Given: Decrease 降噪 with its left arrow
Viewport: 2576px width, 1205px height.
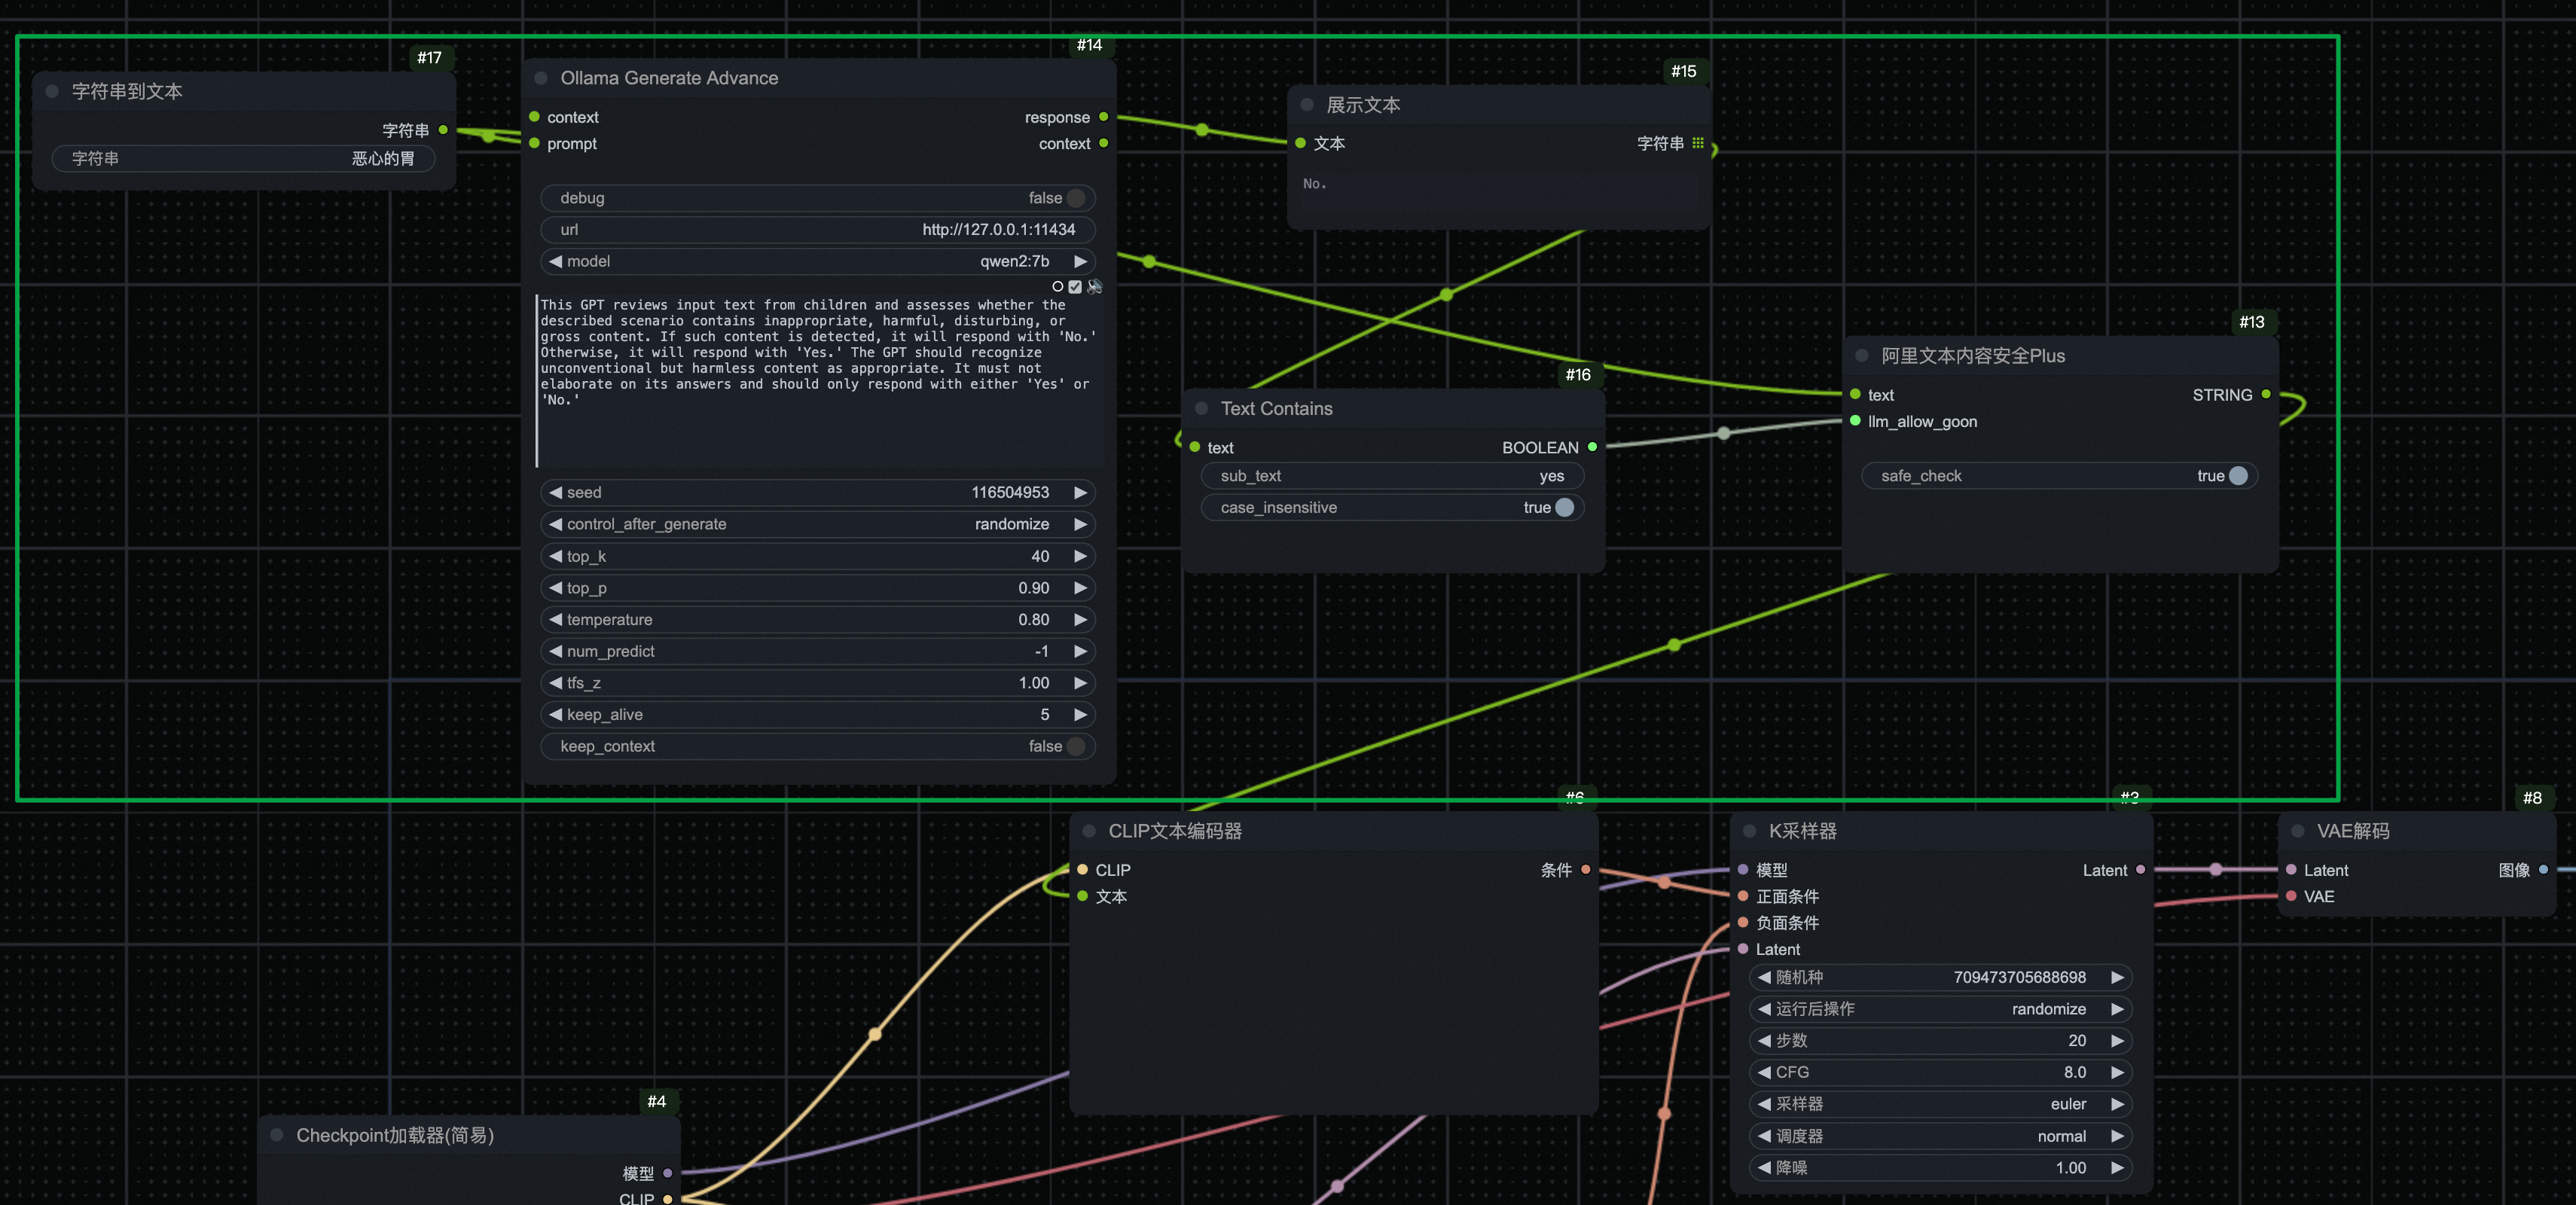Looking at the screenshot, I should pyautogui.click(x=1764, y=1167).
